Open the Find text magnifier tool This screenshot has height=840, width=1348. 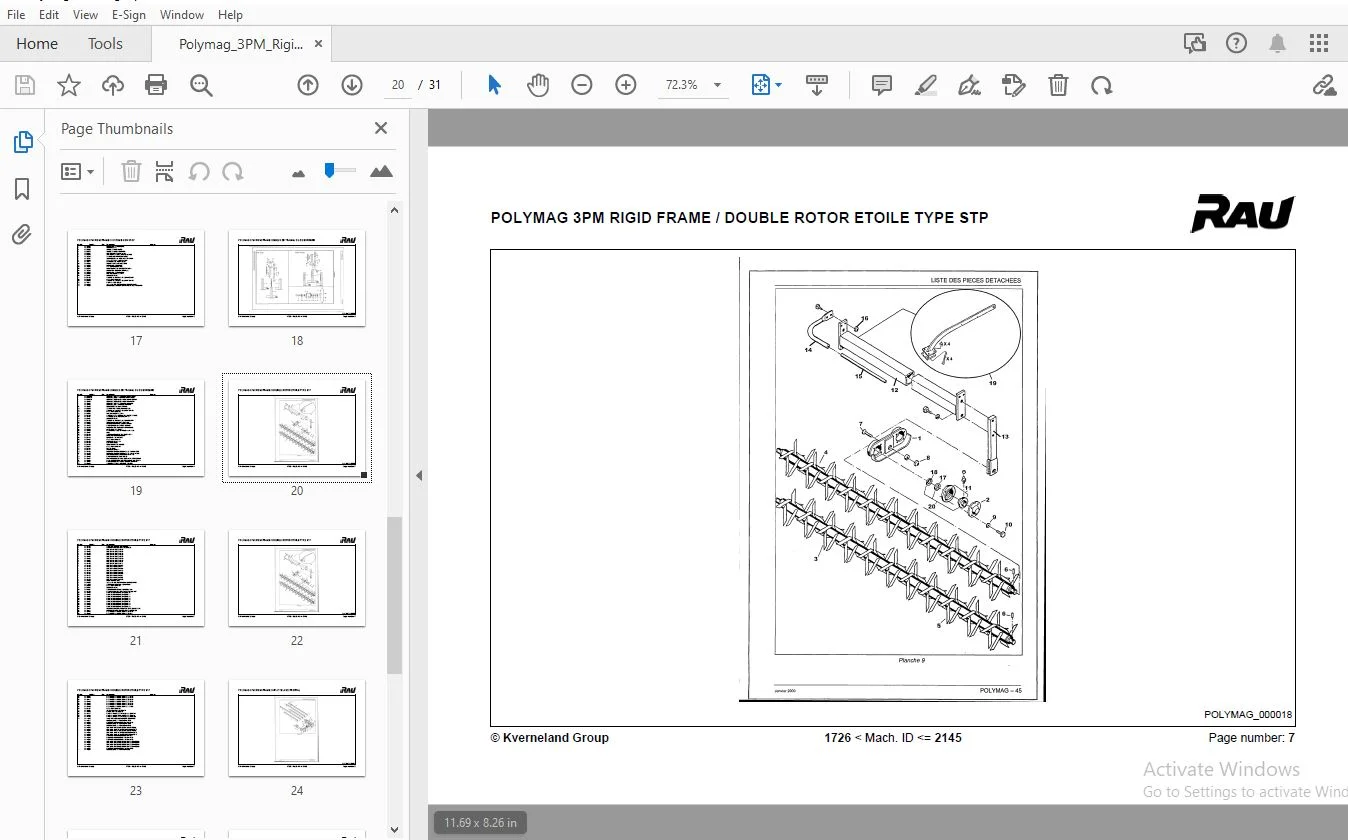point(201,85)
